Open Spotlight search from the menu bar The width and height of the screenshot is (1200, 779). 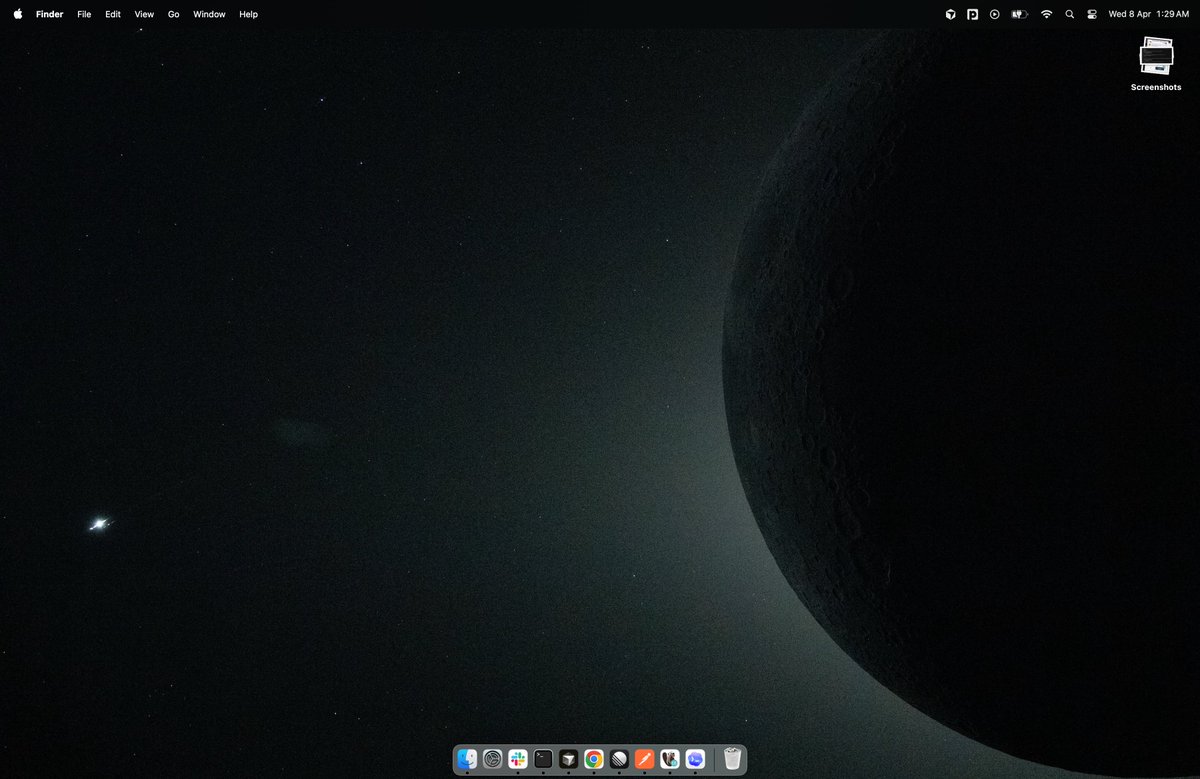(x=1070, y=14)
